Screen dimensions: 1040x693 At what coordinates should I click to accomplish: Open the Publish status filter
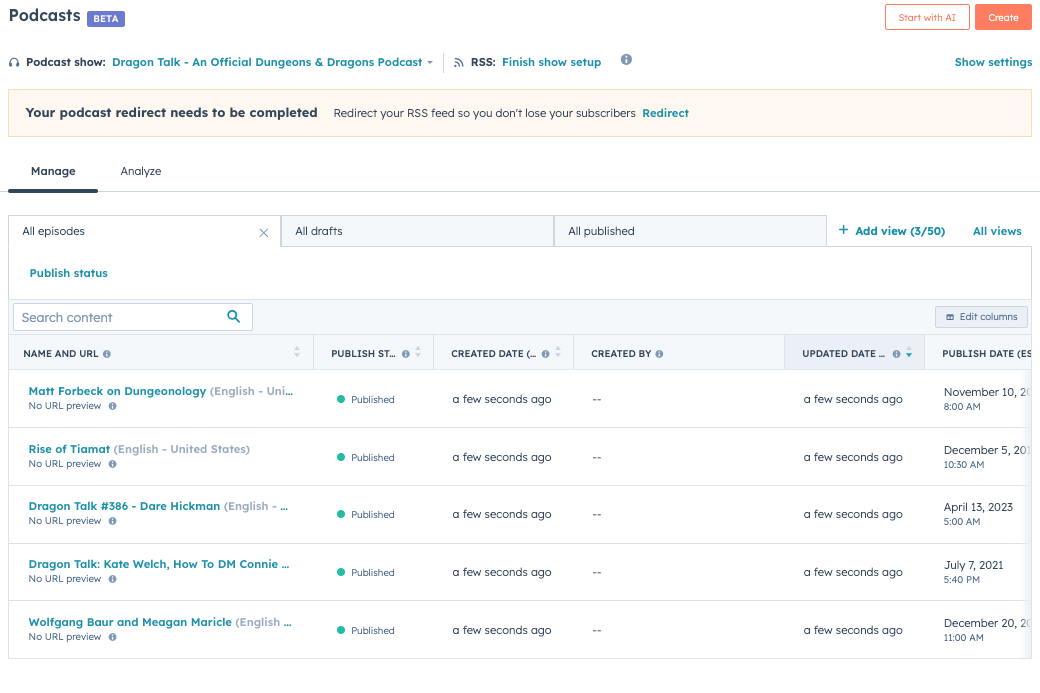coord(68,273)
